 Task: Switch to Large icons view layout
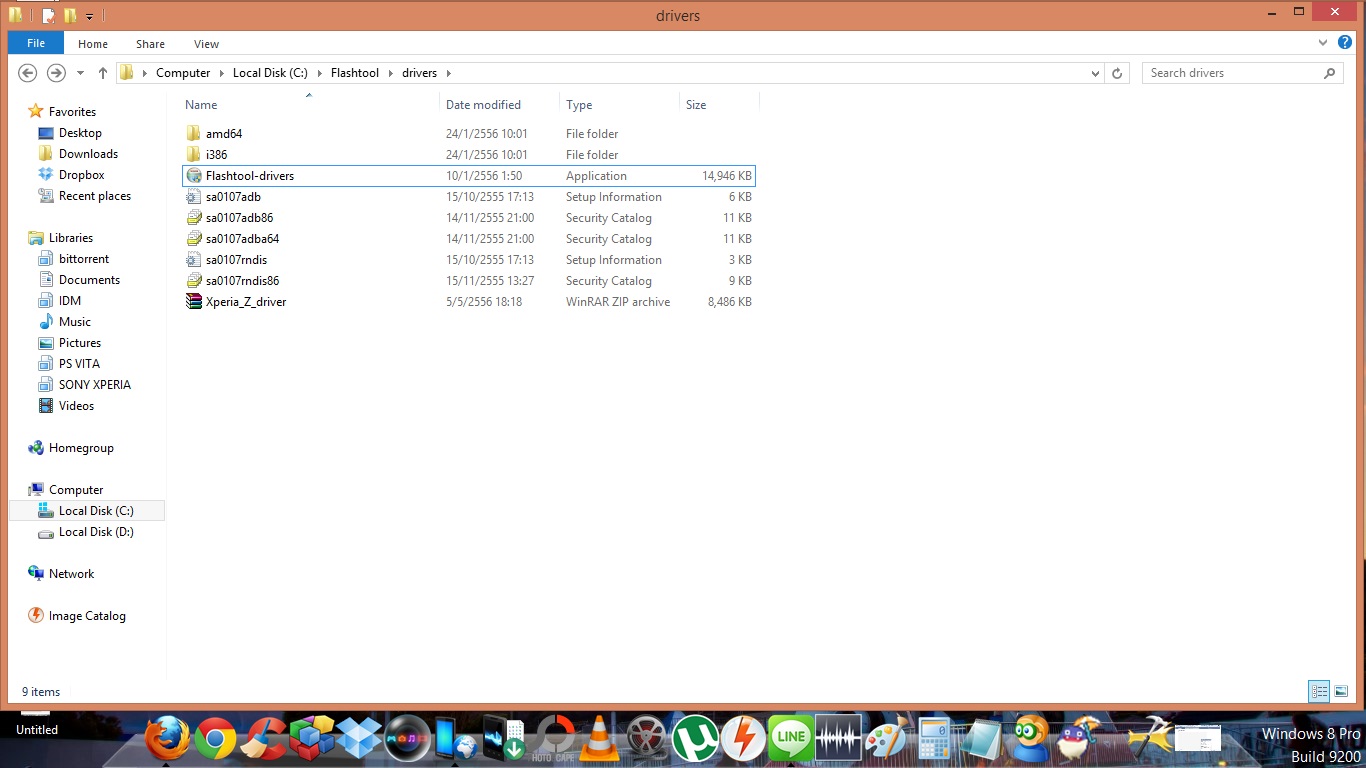coord(1341,691)
